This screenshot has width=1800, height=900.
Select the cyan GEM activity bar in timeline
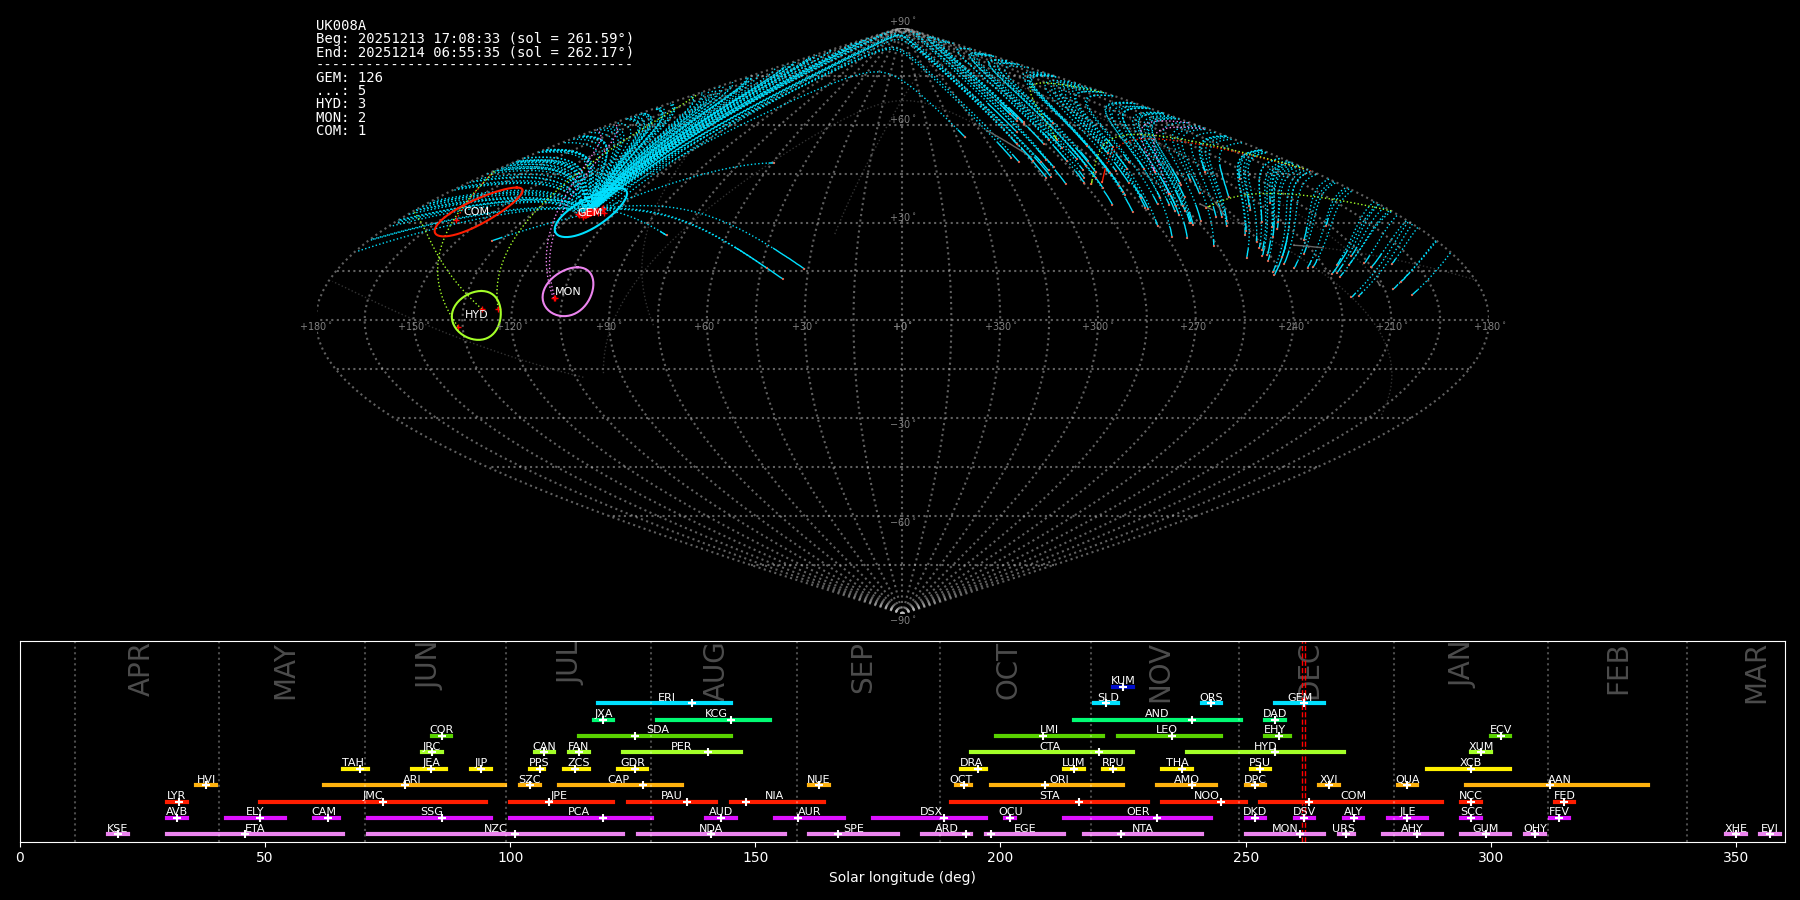pyautogui.click(x=1299, y=703)
